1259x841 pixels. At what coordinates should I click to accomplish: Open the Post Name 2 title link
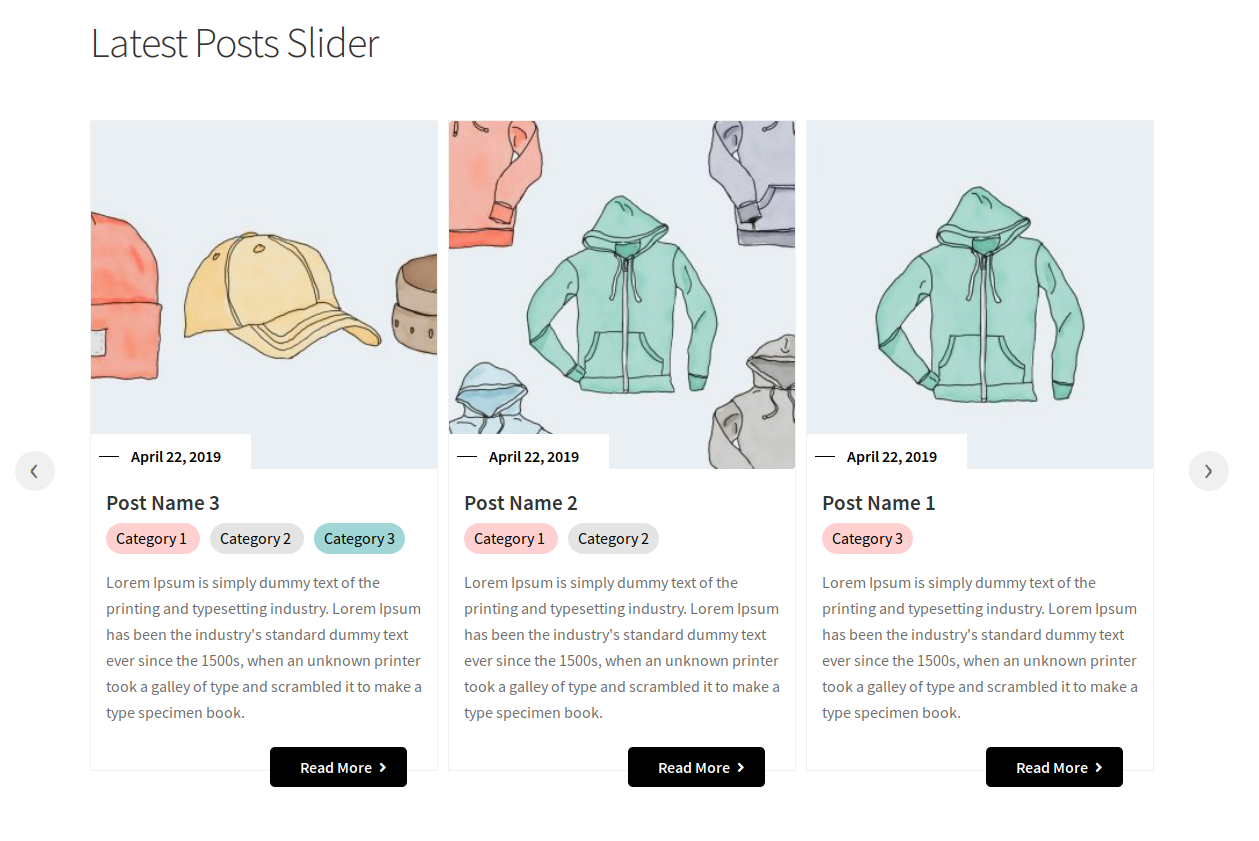pyautogui.click(x=521, y=503)
